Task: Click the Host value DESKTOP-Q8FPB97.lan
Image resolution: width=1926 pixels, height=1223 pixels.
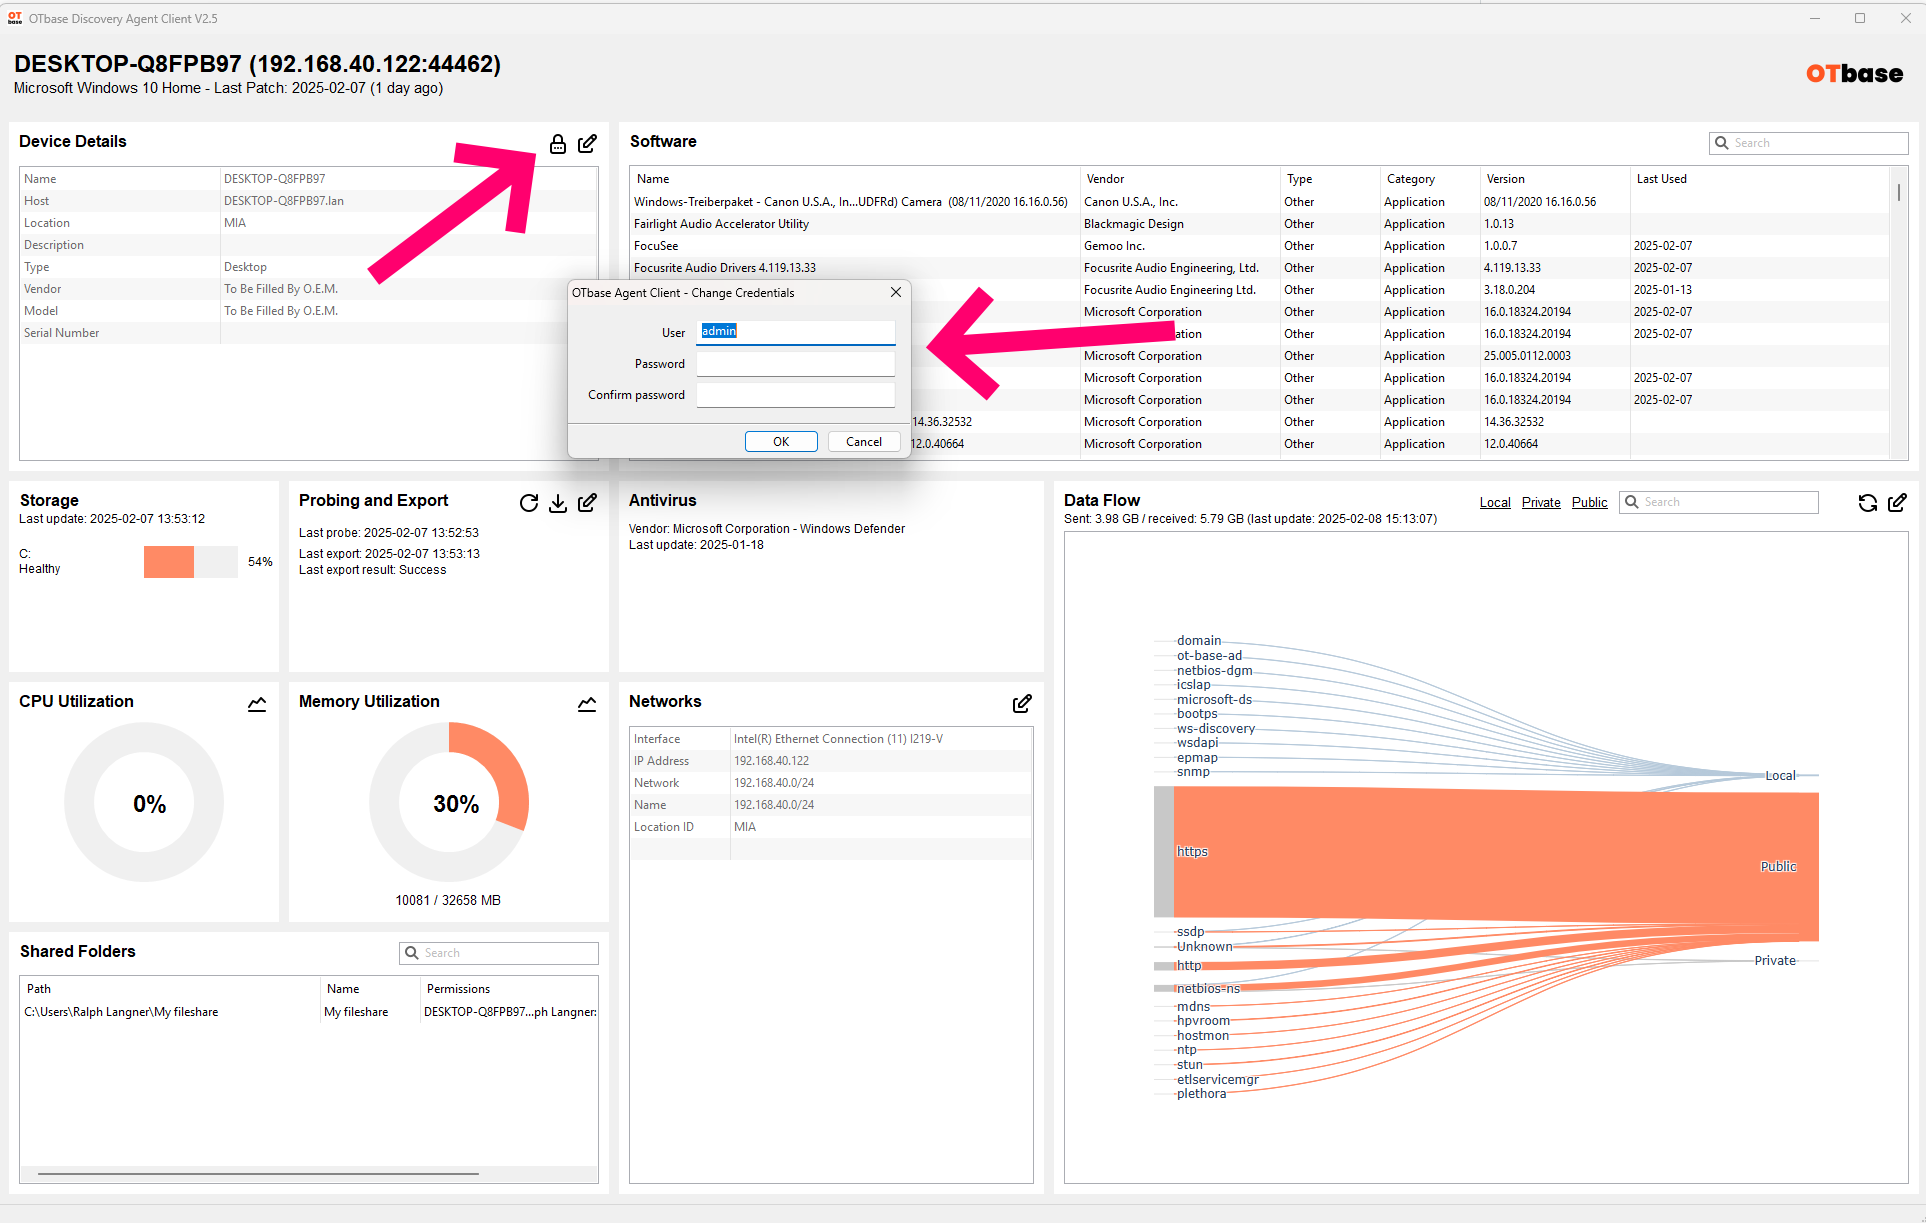Action: 283,201
